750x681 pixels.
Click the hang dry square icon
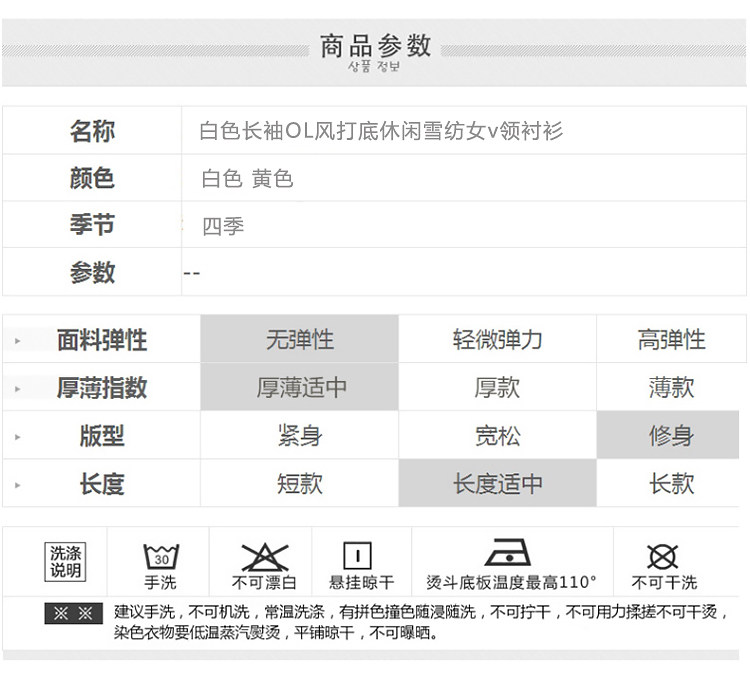357,556
